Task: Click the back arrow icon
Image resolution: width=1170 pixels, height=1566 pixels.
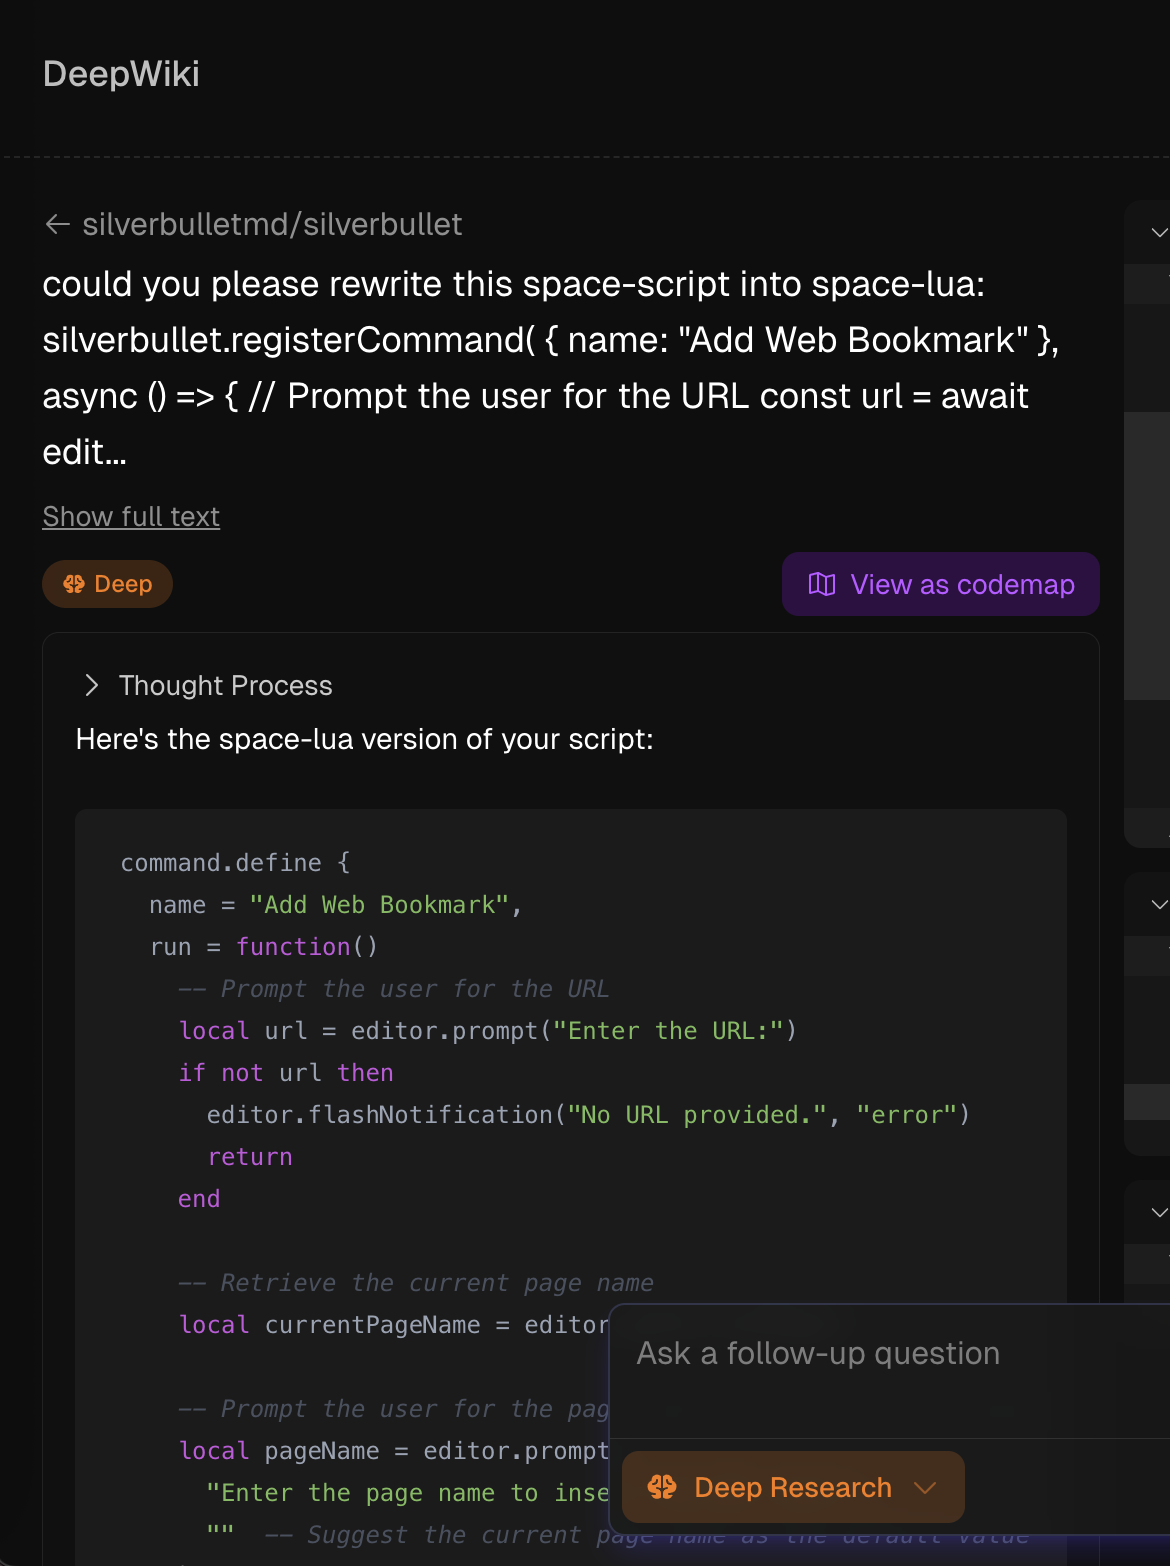Action: pyautogui.click(x=57, y=225)
